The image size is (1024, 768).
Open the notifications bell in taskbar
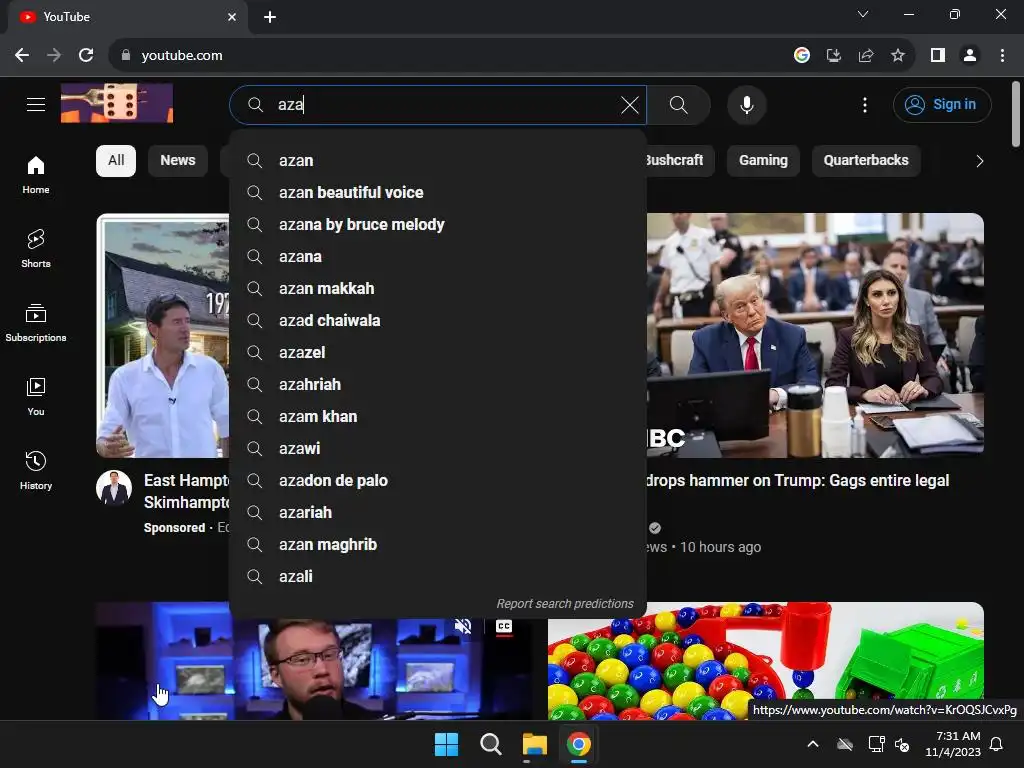tap(997, 744)
